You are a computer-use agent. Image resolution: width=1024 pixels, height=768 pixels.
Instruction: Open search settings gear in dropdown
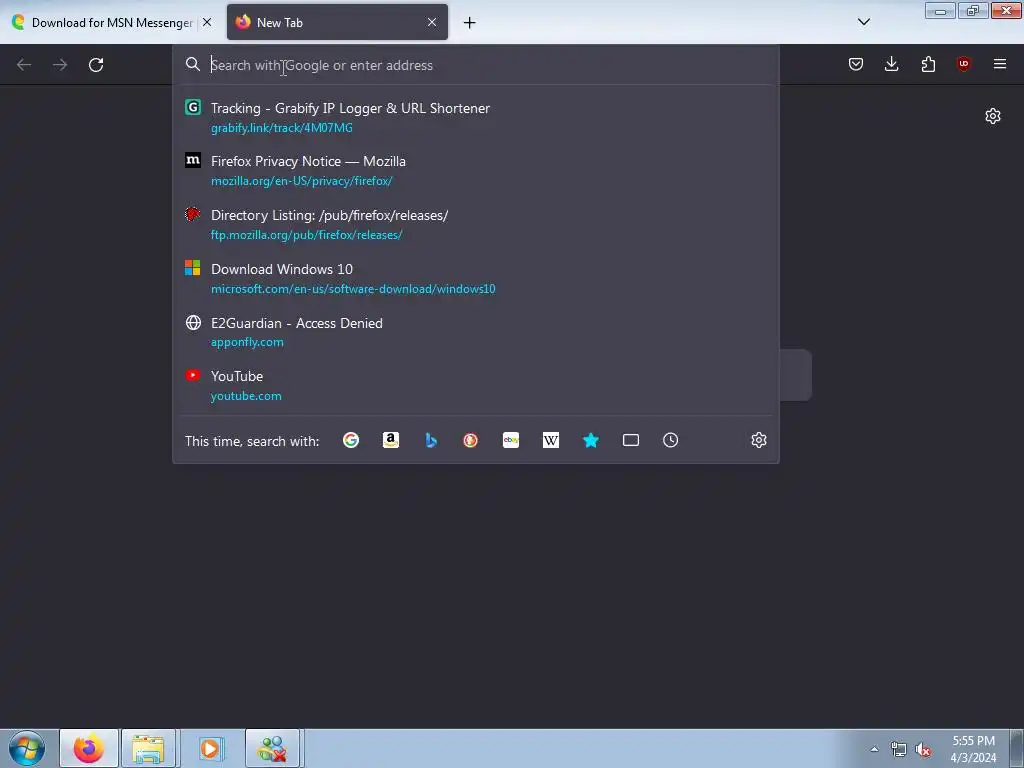758,440
